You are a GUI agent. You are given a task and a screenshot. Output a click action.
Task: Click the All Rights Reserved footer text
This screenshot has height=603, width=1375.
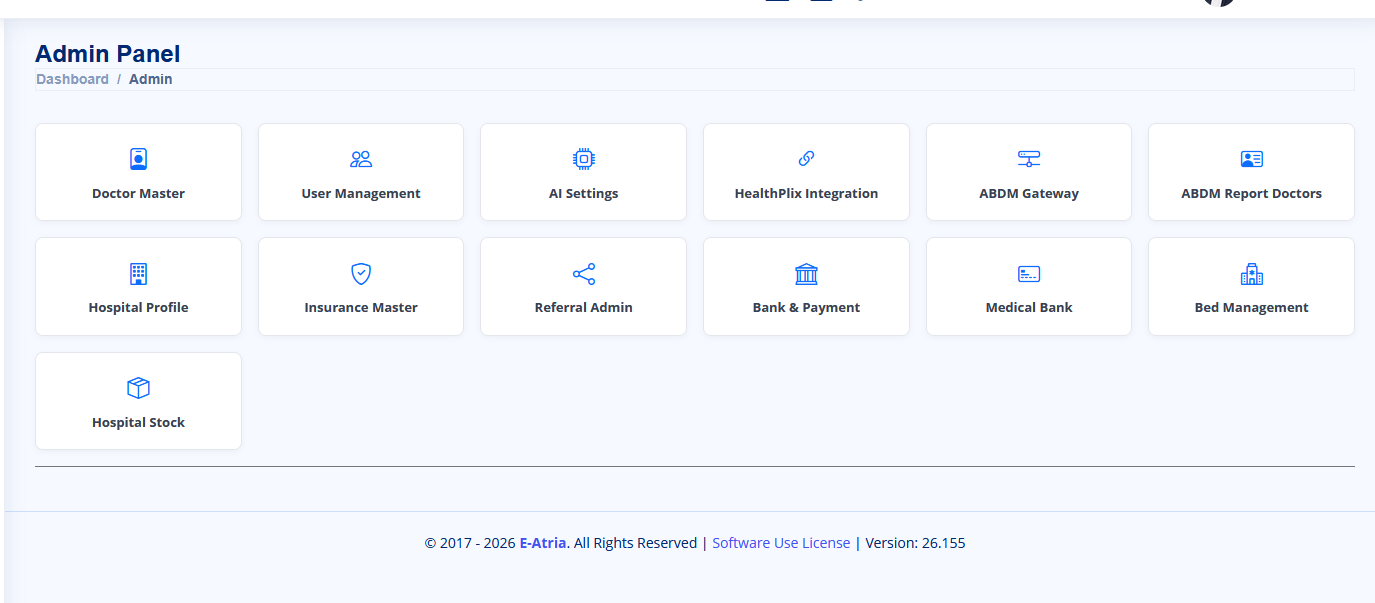pos(635,543)
